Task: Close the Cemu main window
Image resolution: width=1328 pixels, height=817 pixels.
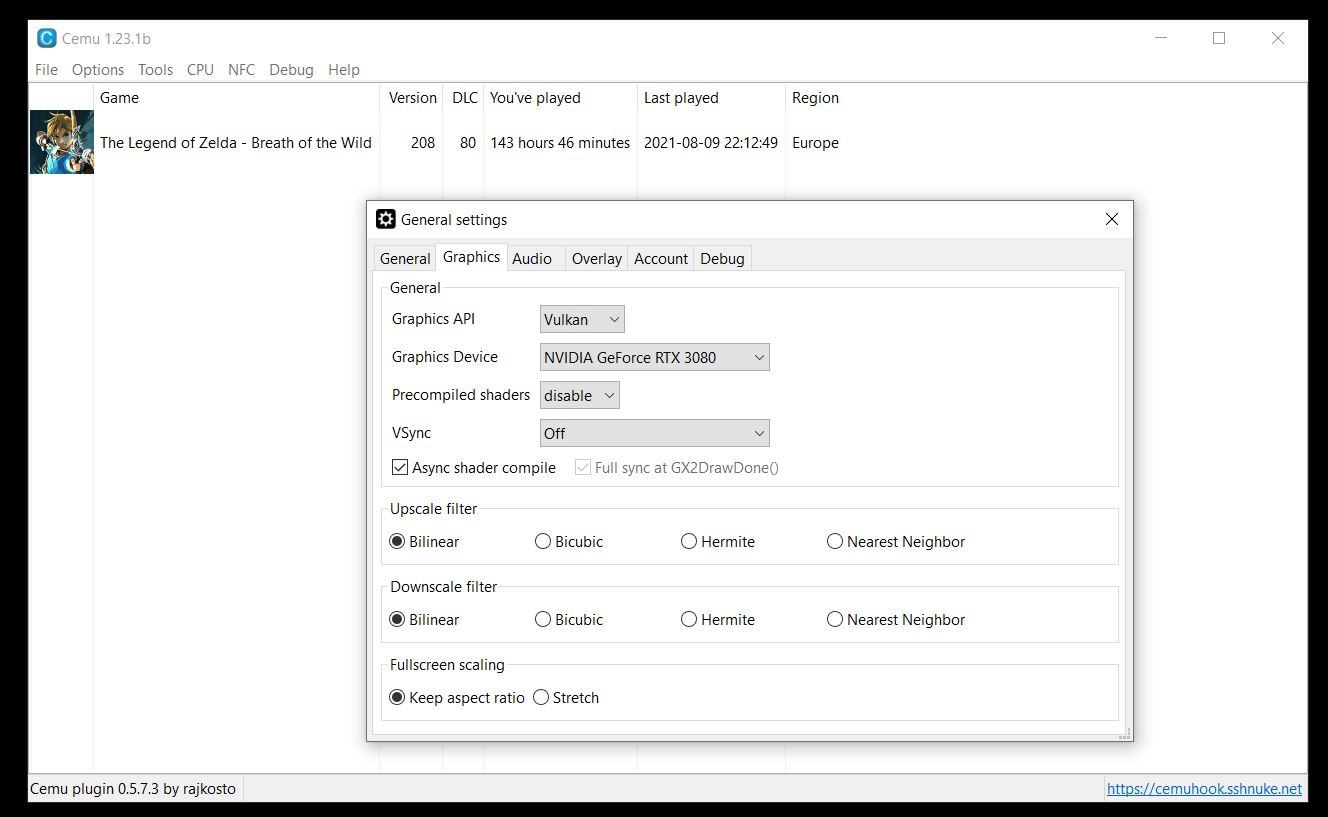Action: [1277, 38]
